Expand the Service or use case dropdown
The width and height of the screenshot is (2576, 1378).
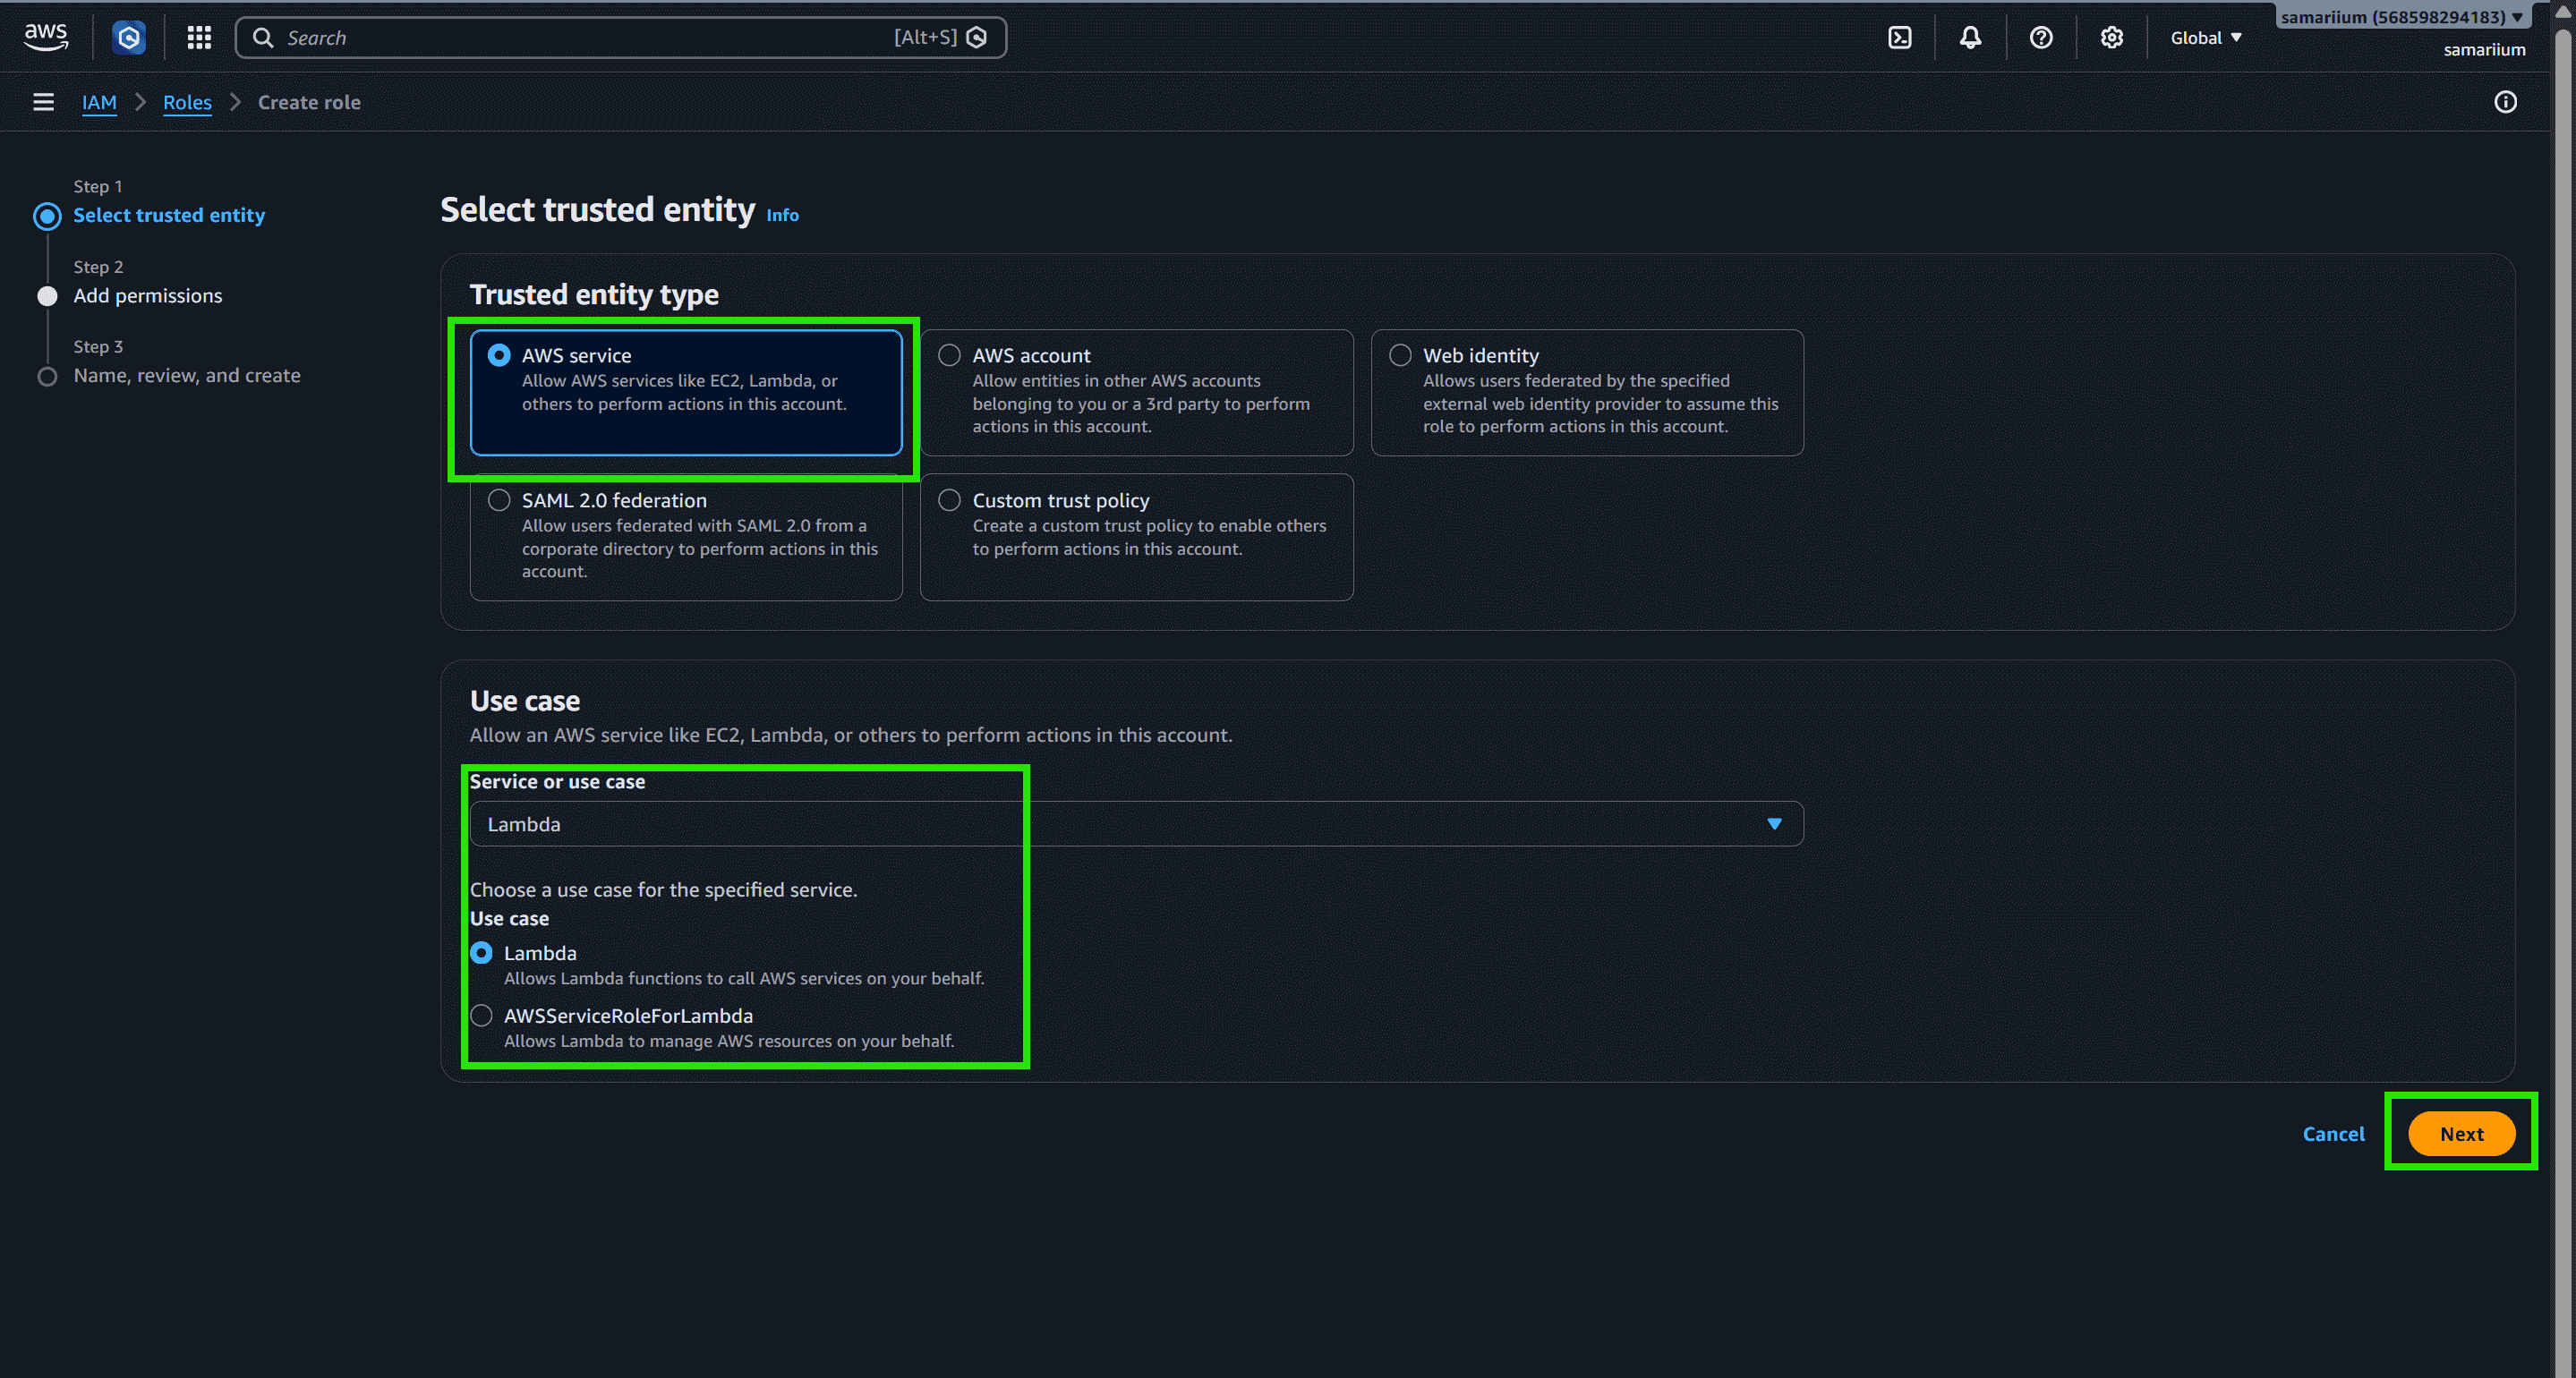click(1136, 824)
